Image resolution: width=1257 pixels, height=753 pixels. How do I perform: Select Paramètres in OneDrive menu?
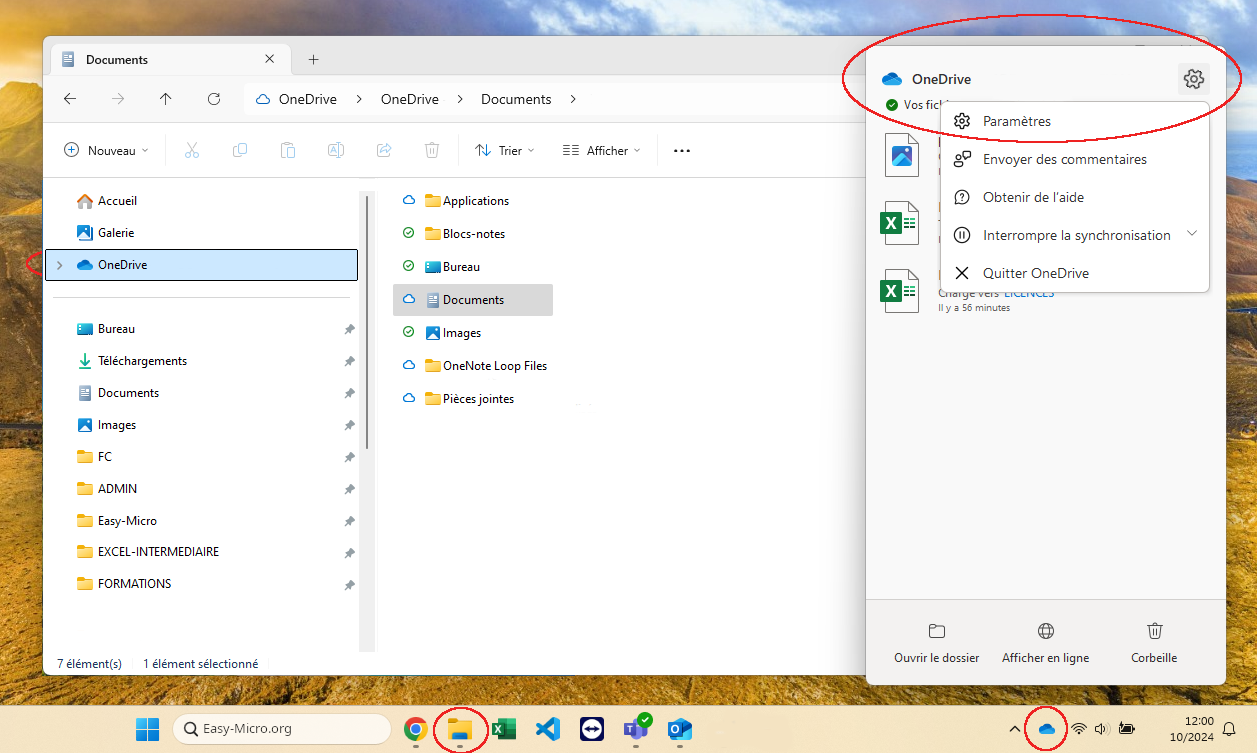1075,121
